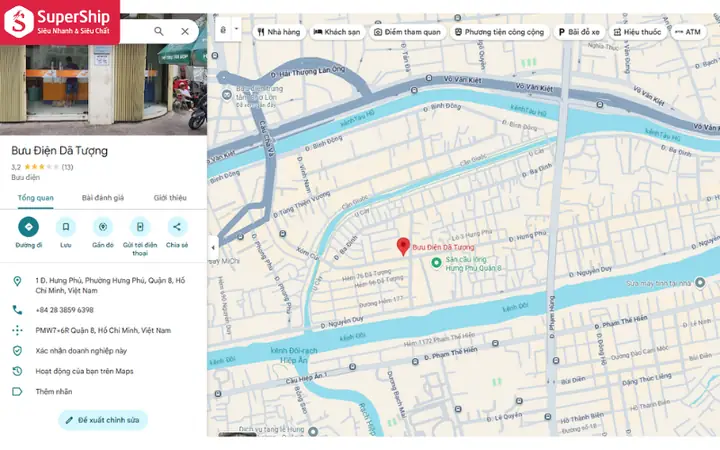Select the red Bưu Điện Dã Tượng map pin
This screenshot has height=450, width=720.
point(403,247)
